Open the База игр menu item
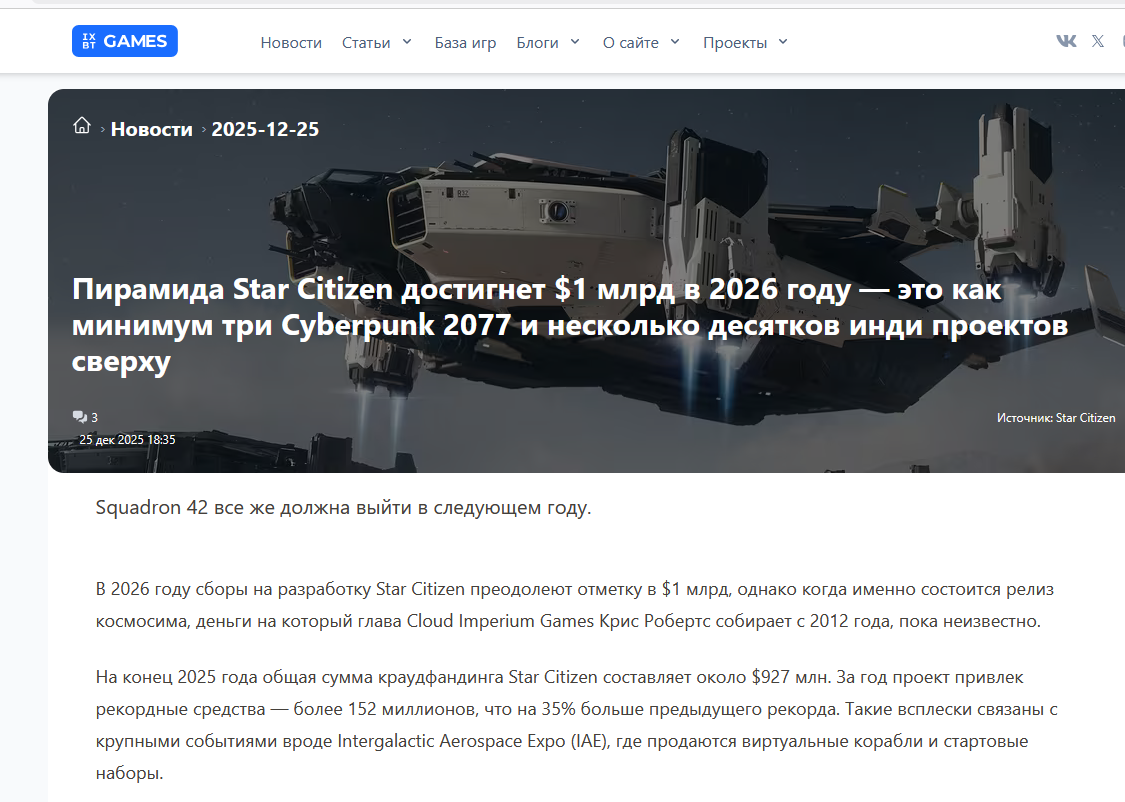 [x=465, y=42]
